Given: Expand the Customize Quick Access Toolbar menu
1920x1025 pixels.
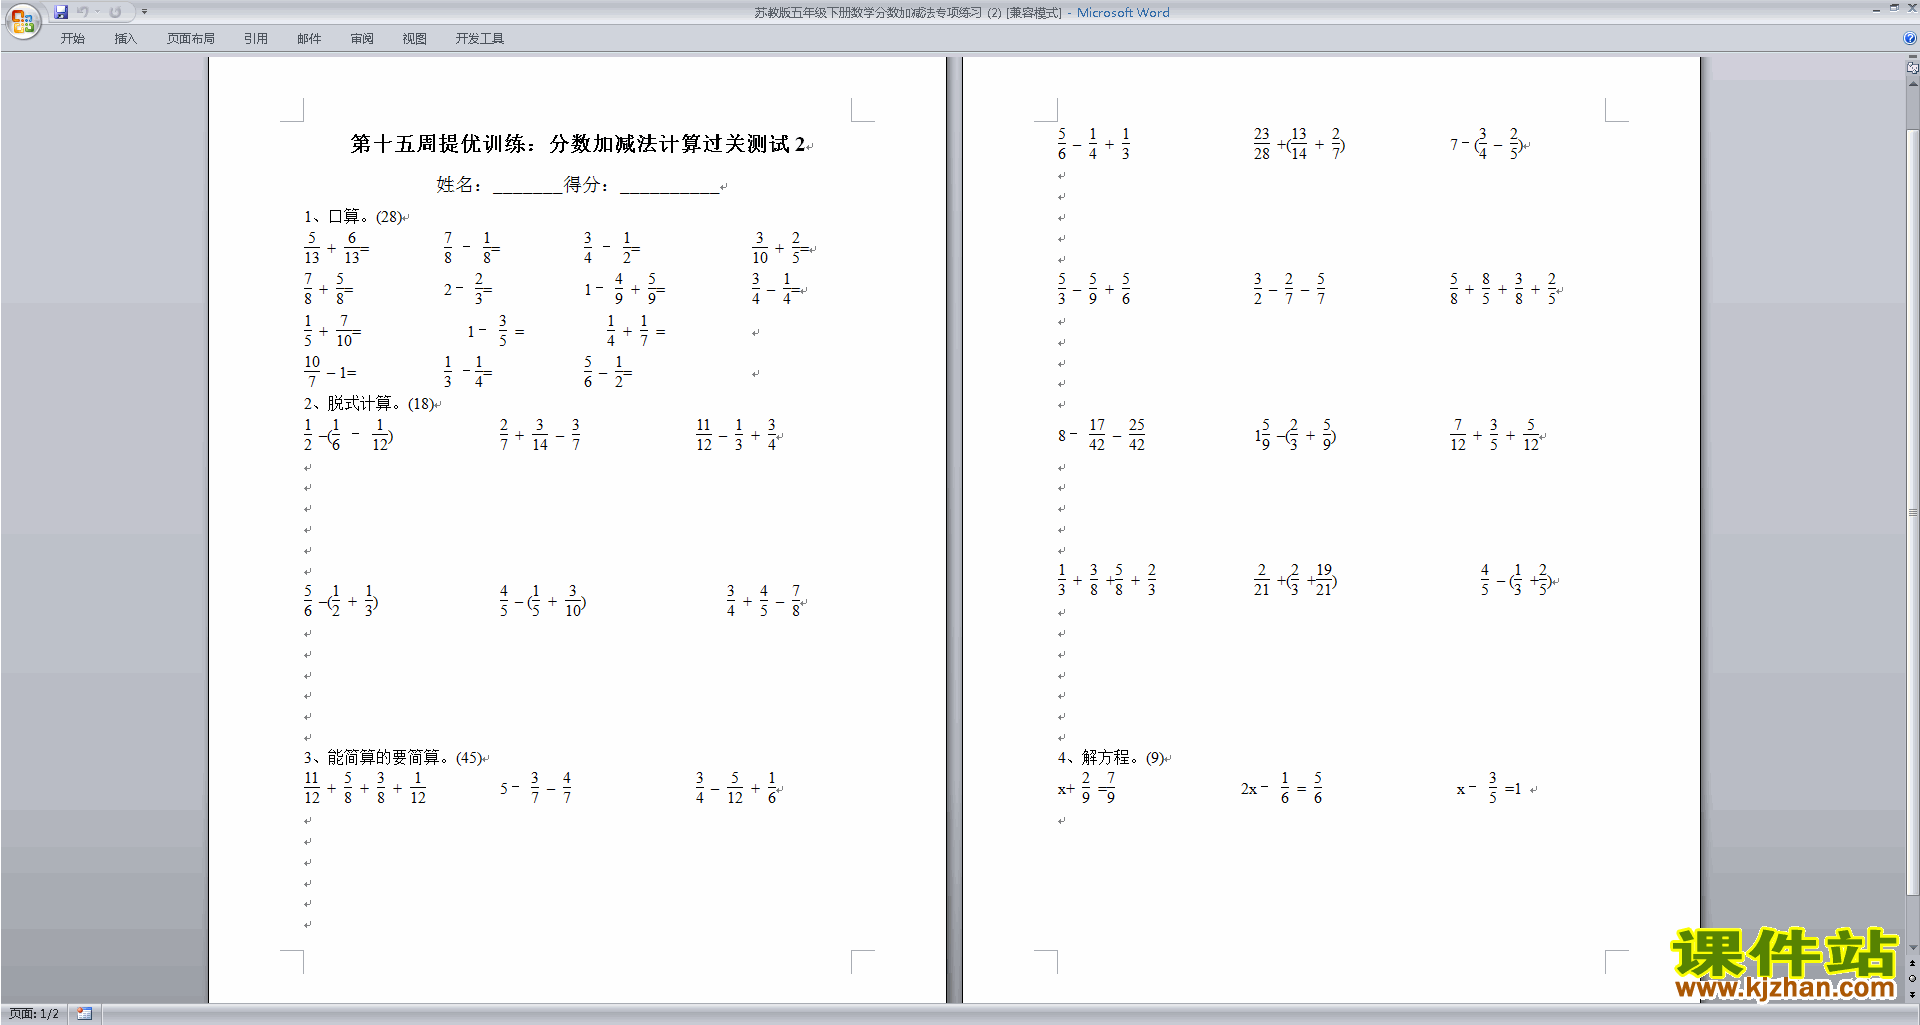Looking at the screenshot, I should (x=144, y=12).
